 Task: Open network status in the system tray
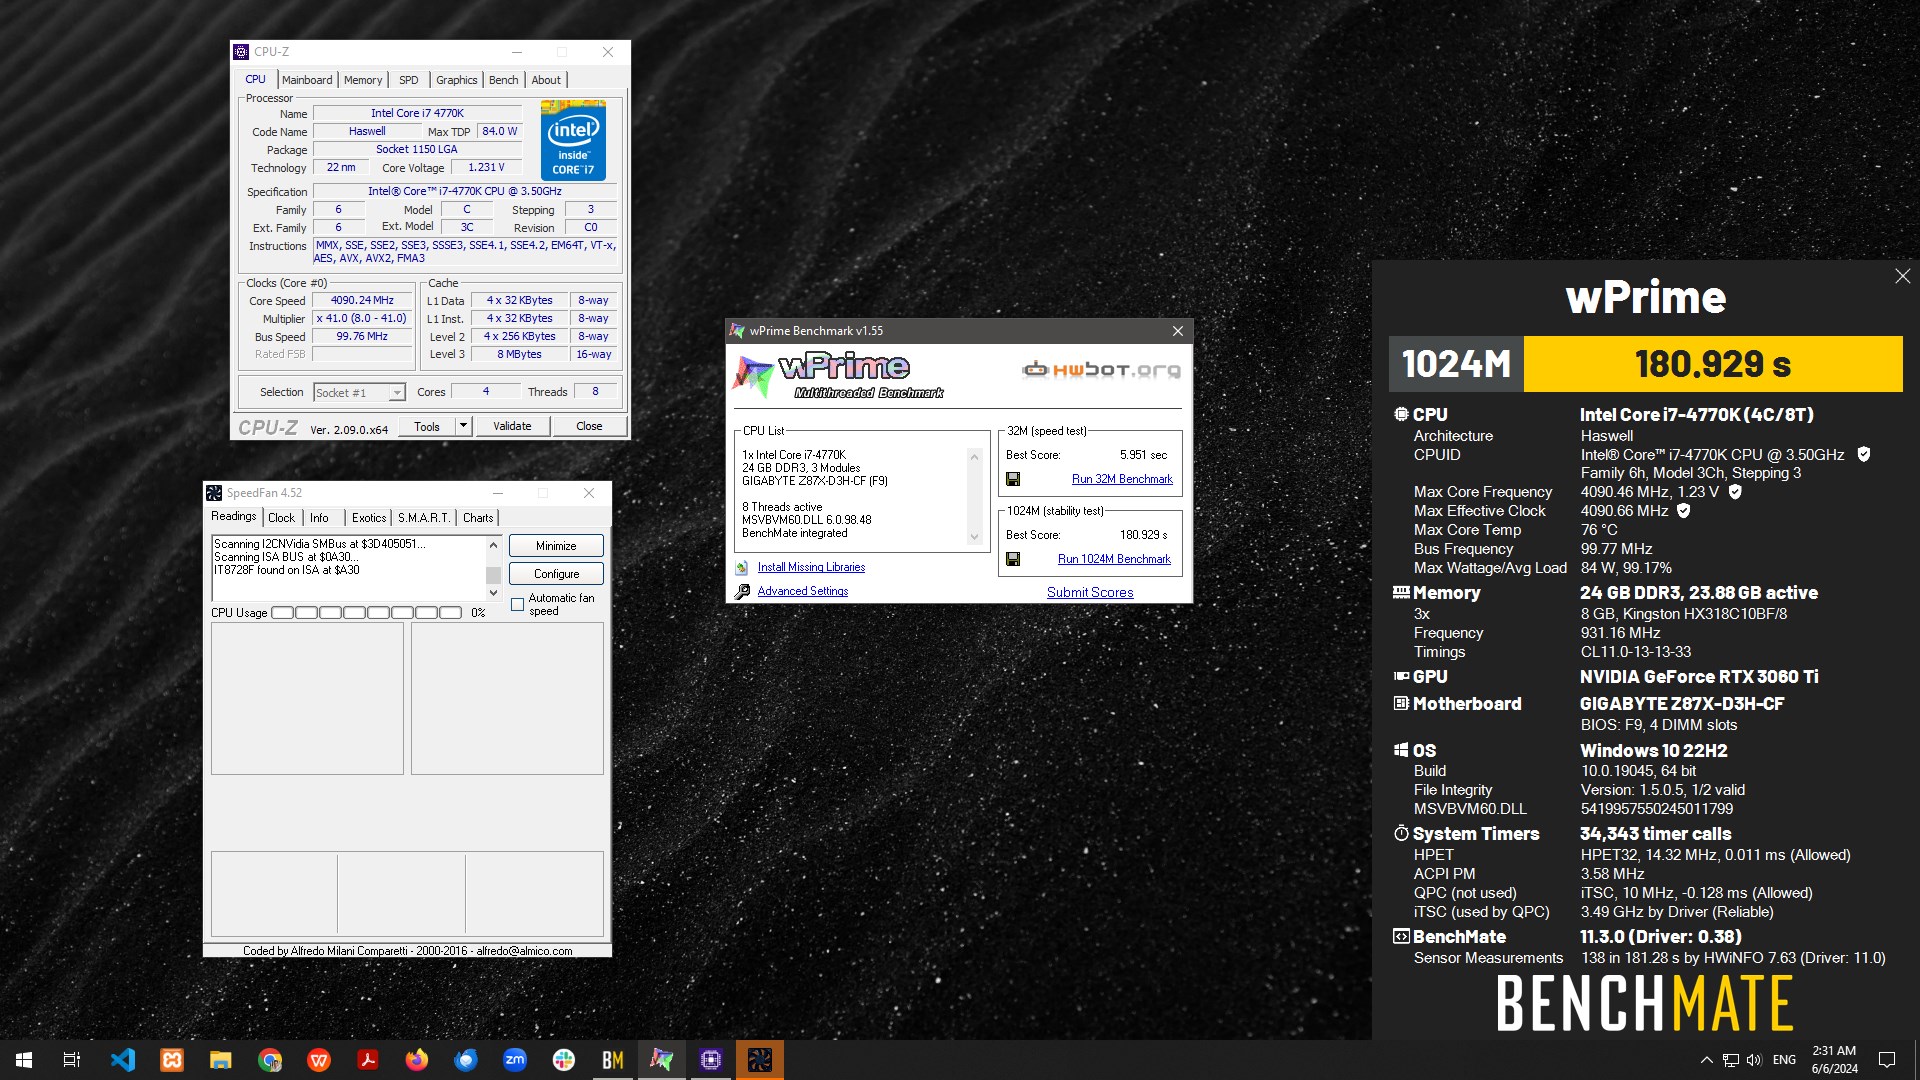1730,1060
